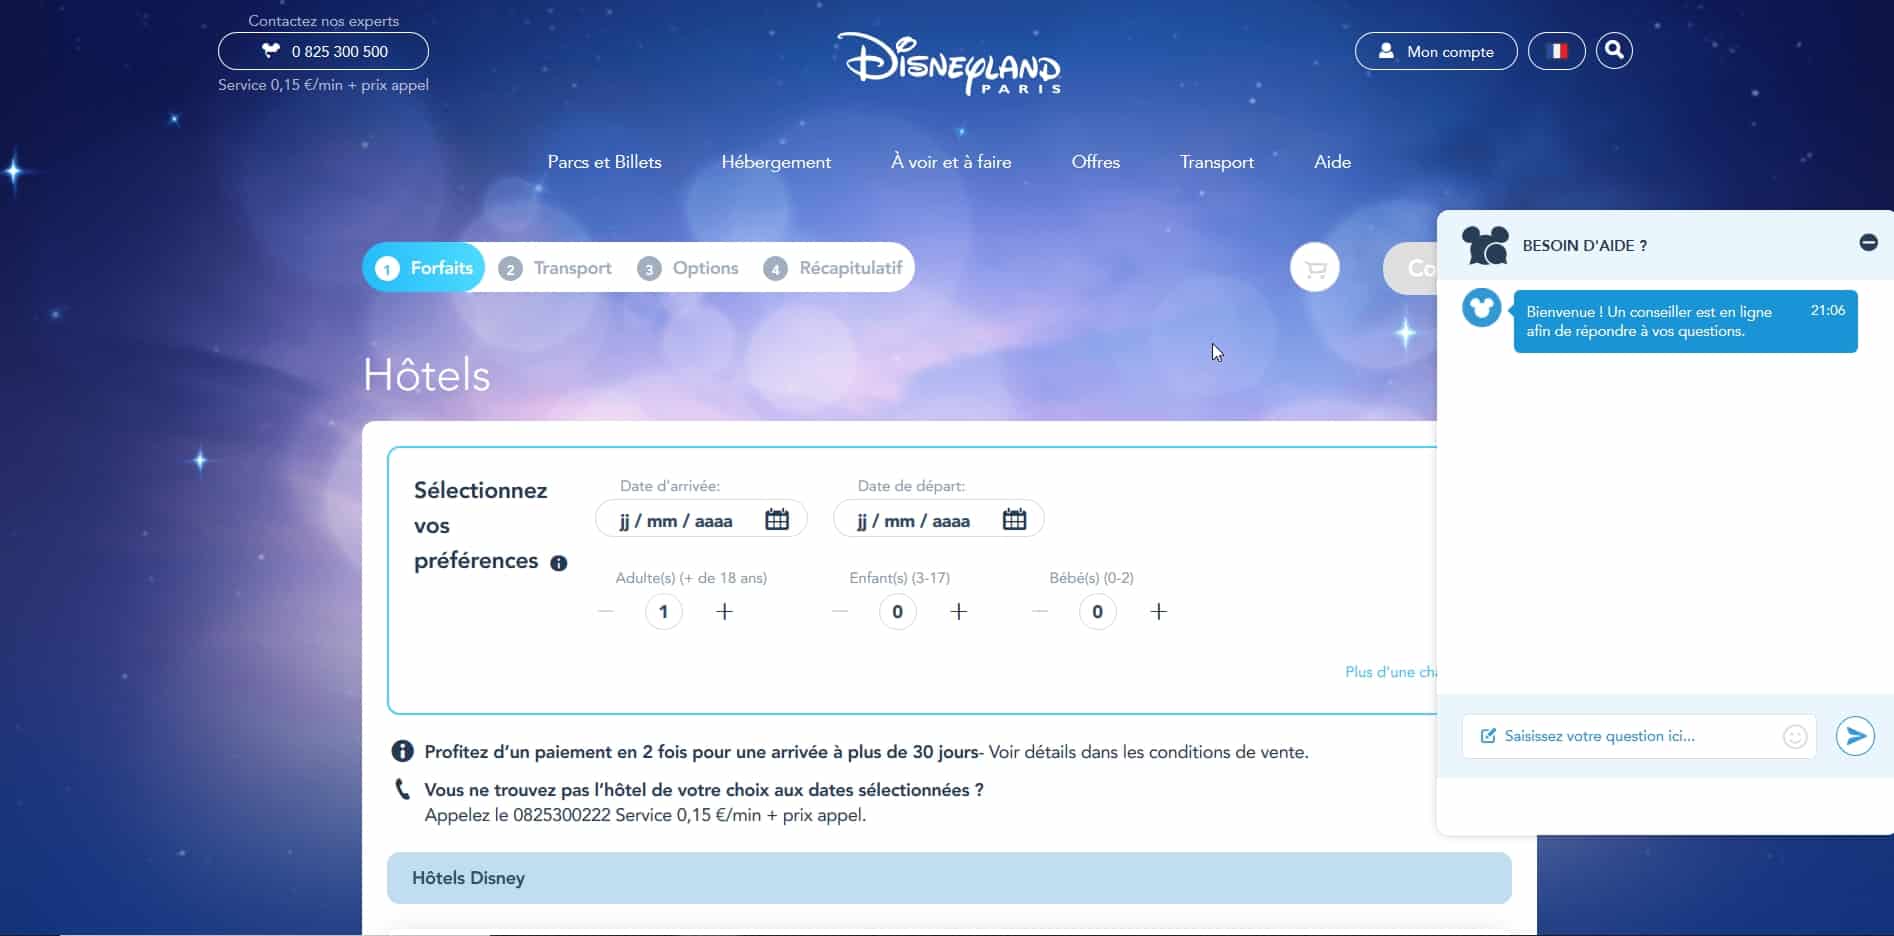1894x936 pixels.
Task: Click welcome chat message bubble
Action: [1685, 321]
